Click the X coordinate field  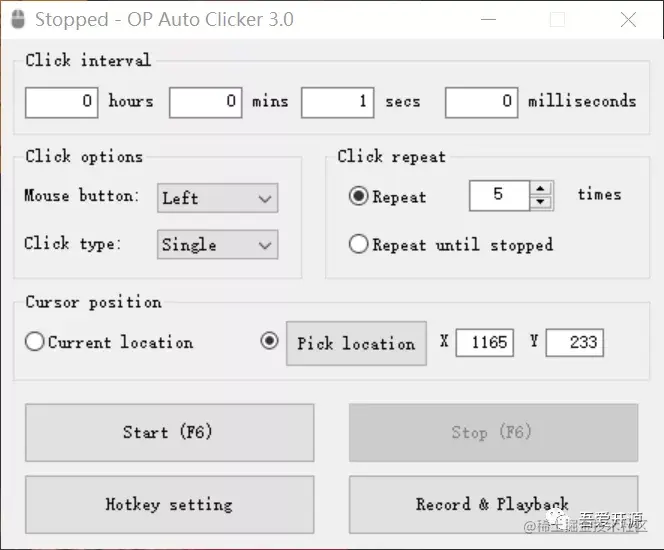point(485,343)
